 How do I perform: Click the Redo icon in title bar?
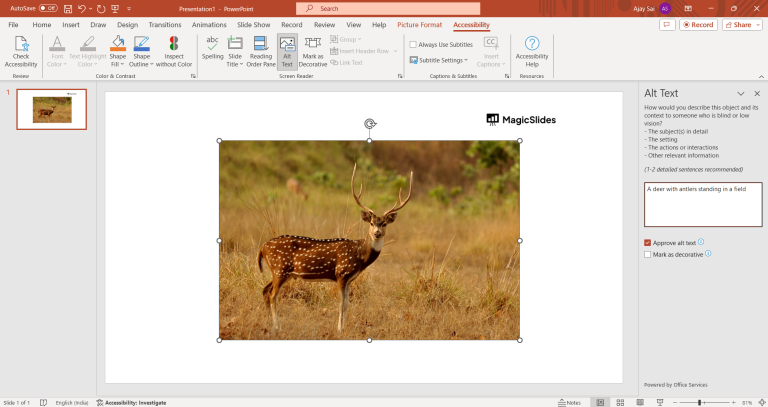point(101,9)
